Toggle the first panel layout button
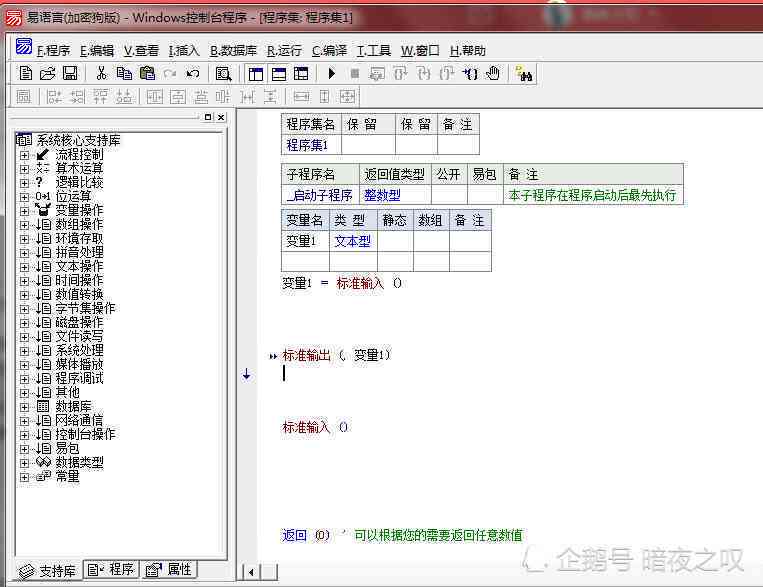The image size is (763, 587). coord(255,73)
